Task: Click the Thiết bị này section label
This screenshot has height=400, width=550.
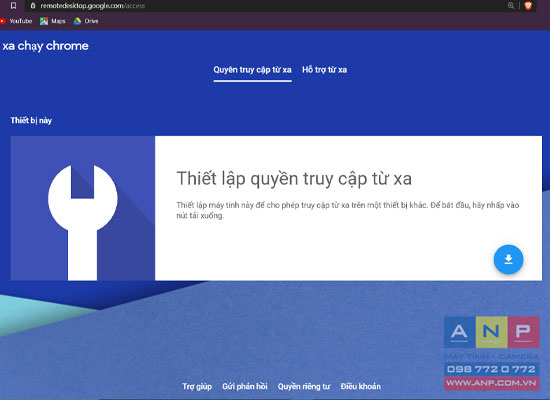Action: pos(31,121)
